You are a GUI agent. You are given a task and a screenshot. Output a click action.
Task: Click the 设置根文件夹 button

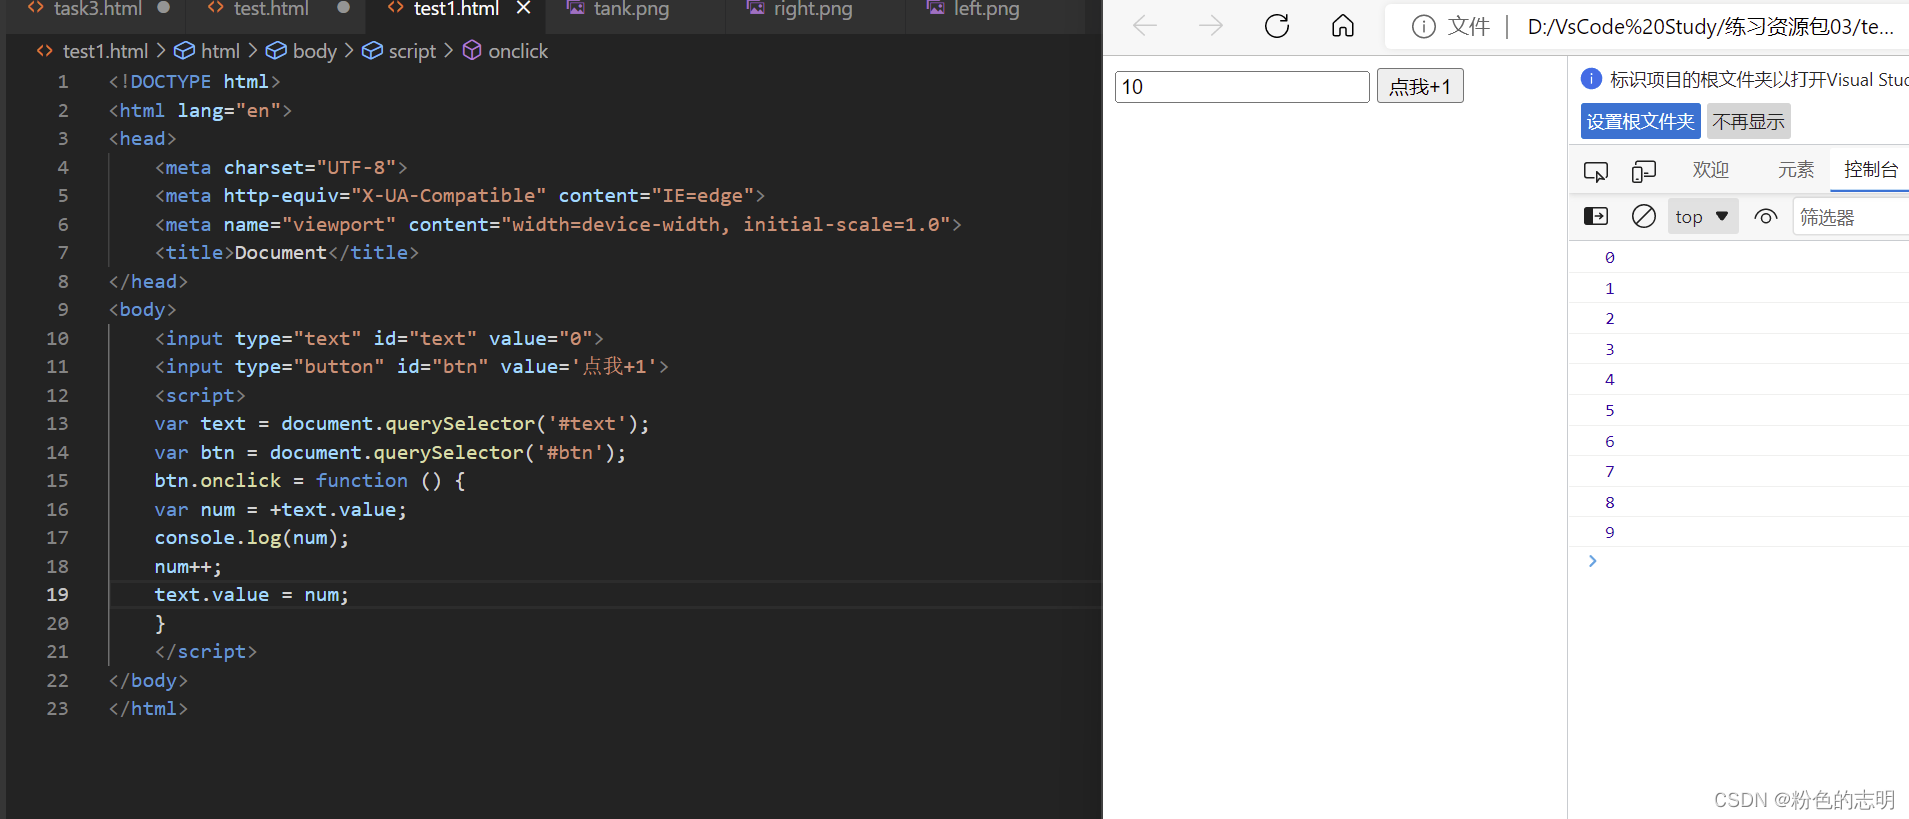coord(1640,121)
